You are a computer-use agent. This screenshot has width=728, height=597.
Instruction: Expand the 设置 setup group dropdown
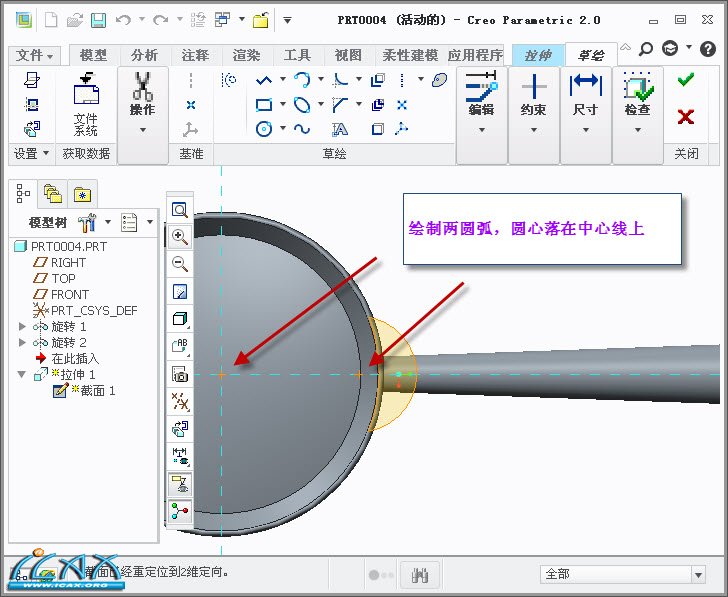[31, 153]
